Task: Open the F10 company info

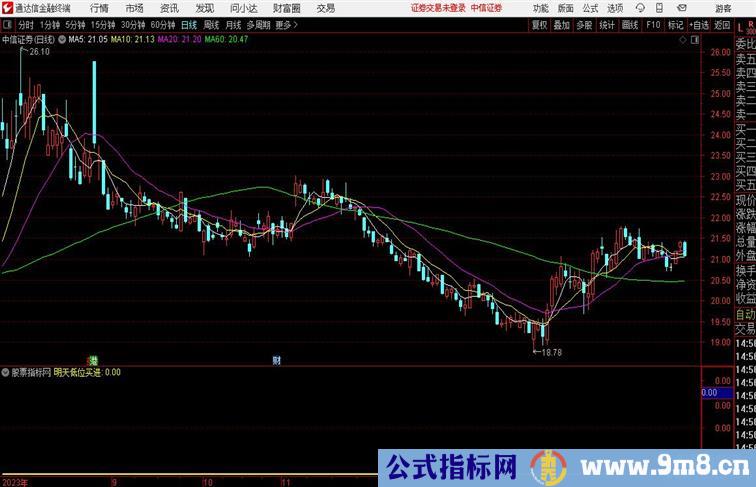Action: [x=653, y=25]
